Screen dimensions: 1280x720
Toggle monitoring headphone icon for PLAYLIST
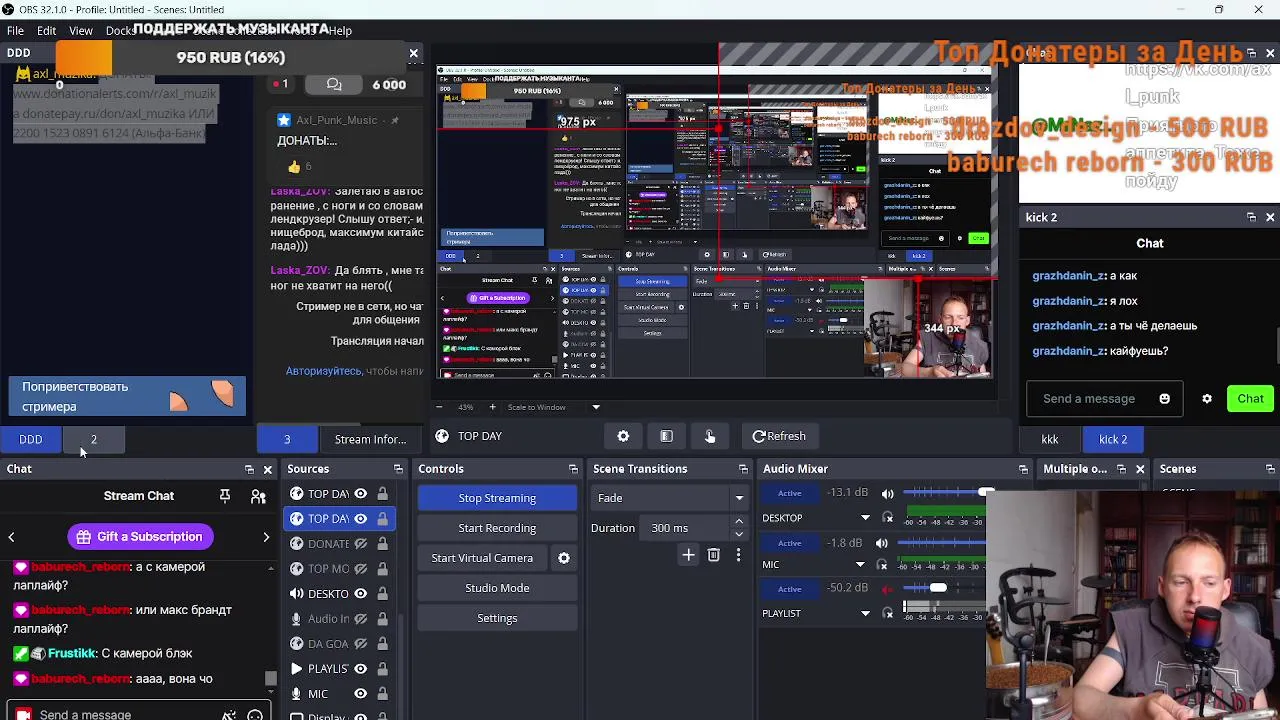887,613
